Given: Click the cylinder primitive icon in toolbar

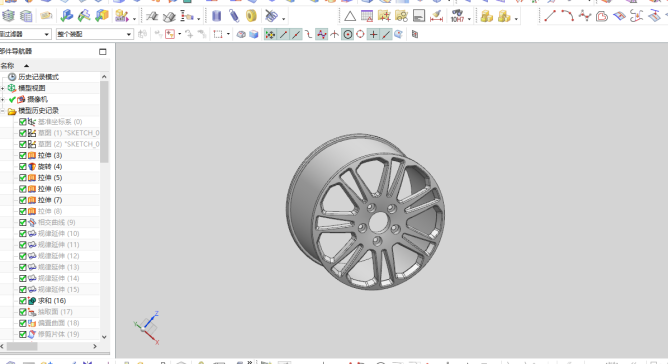Looking at the screenshot, I should tap(216, 16).
